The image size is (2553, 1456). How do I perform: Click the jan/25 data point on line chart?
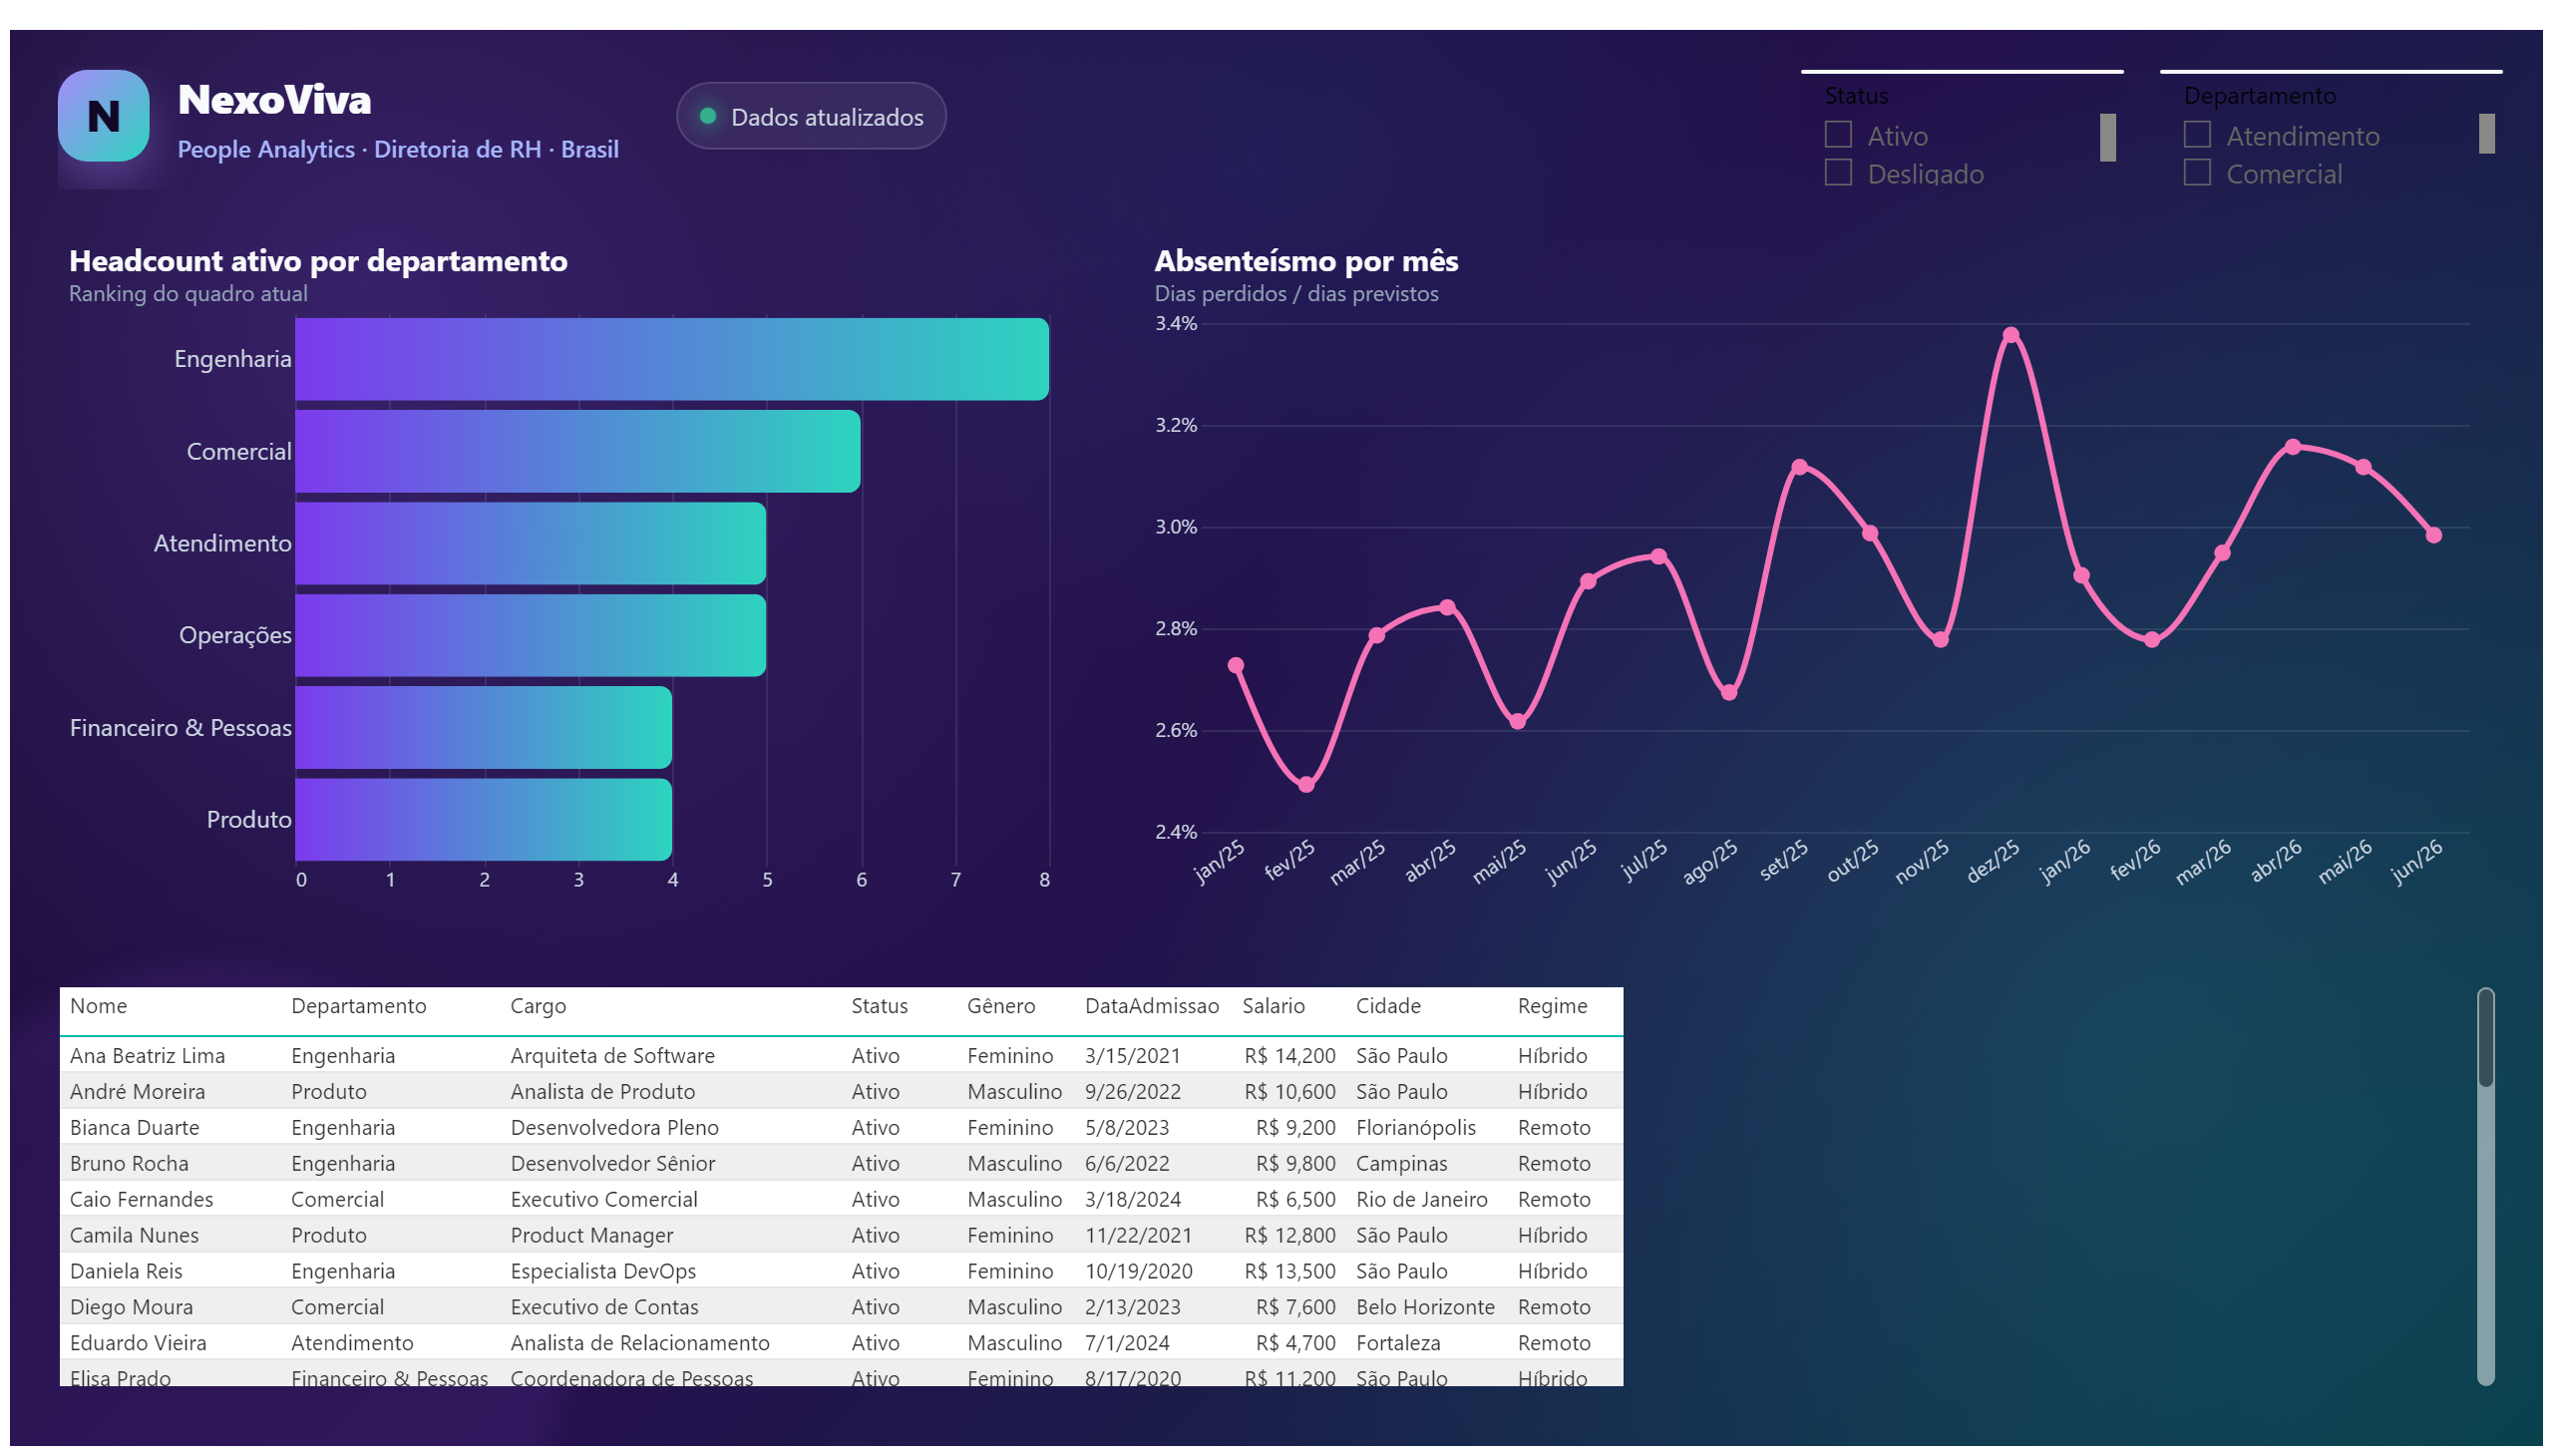pos(1236,665)
